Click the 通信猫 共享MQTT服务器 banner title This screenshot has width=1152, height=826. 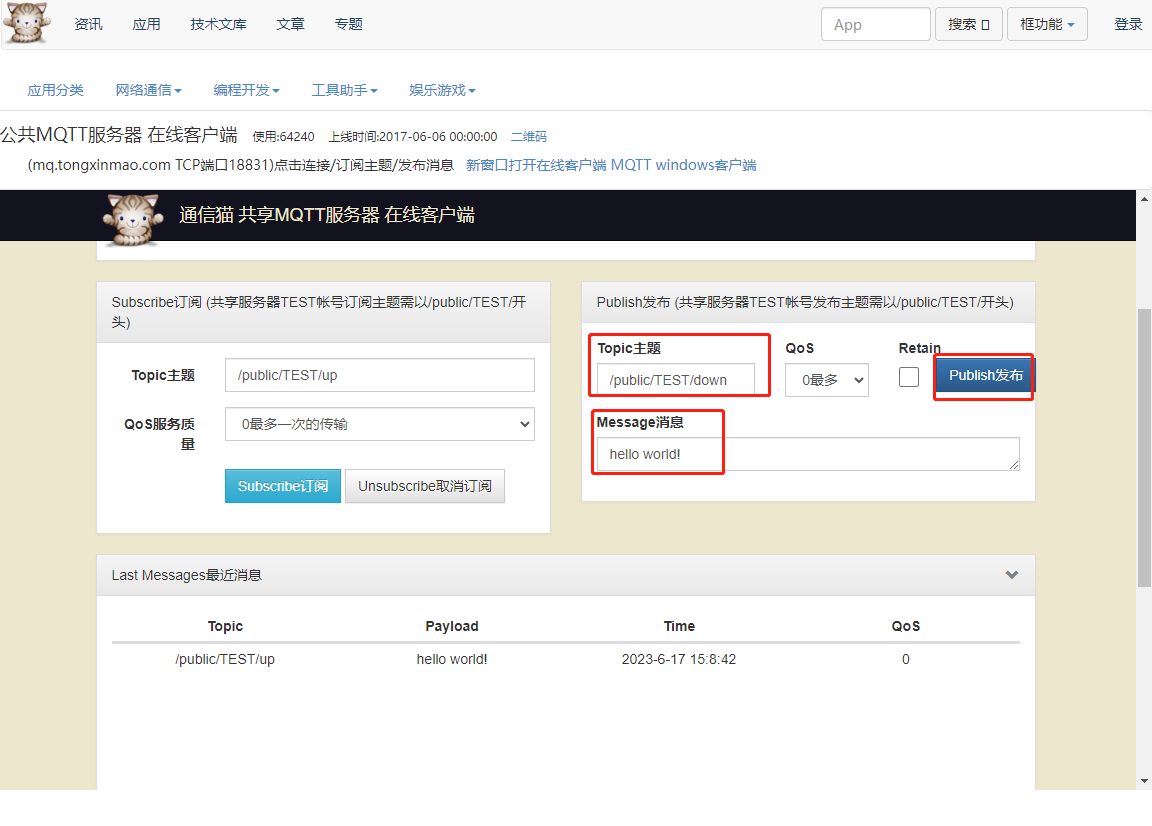click(x=327, y=215)
